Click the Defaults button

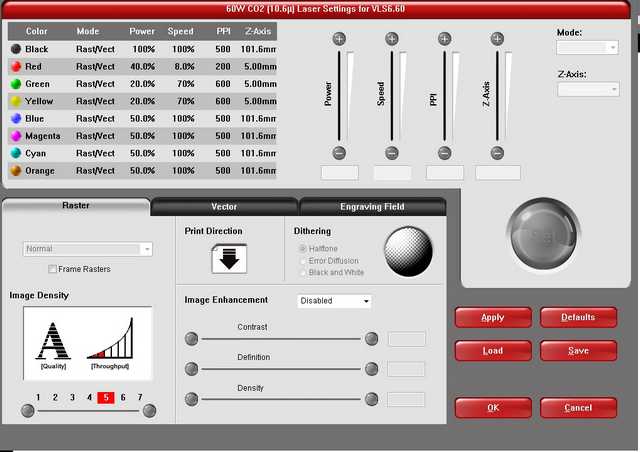coord(578,318)
